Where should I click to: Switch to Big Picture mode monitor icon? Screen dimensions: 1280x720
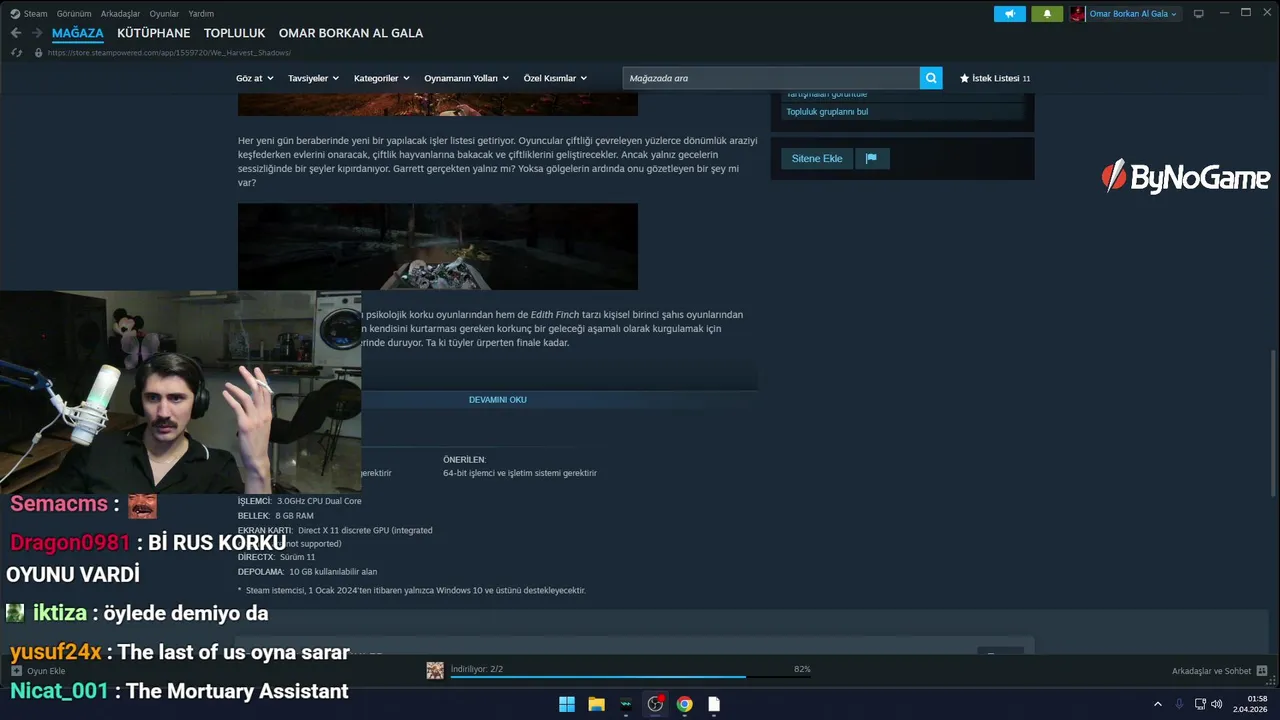1198,14
